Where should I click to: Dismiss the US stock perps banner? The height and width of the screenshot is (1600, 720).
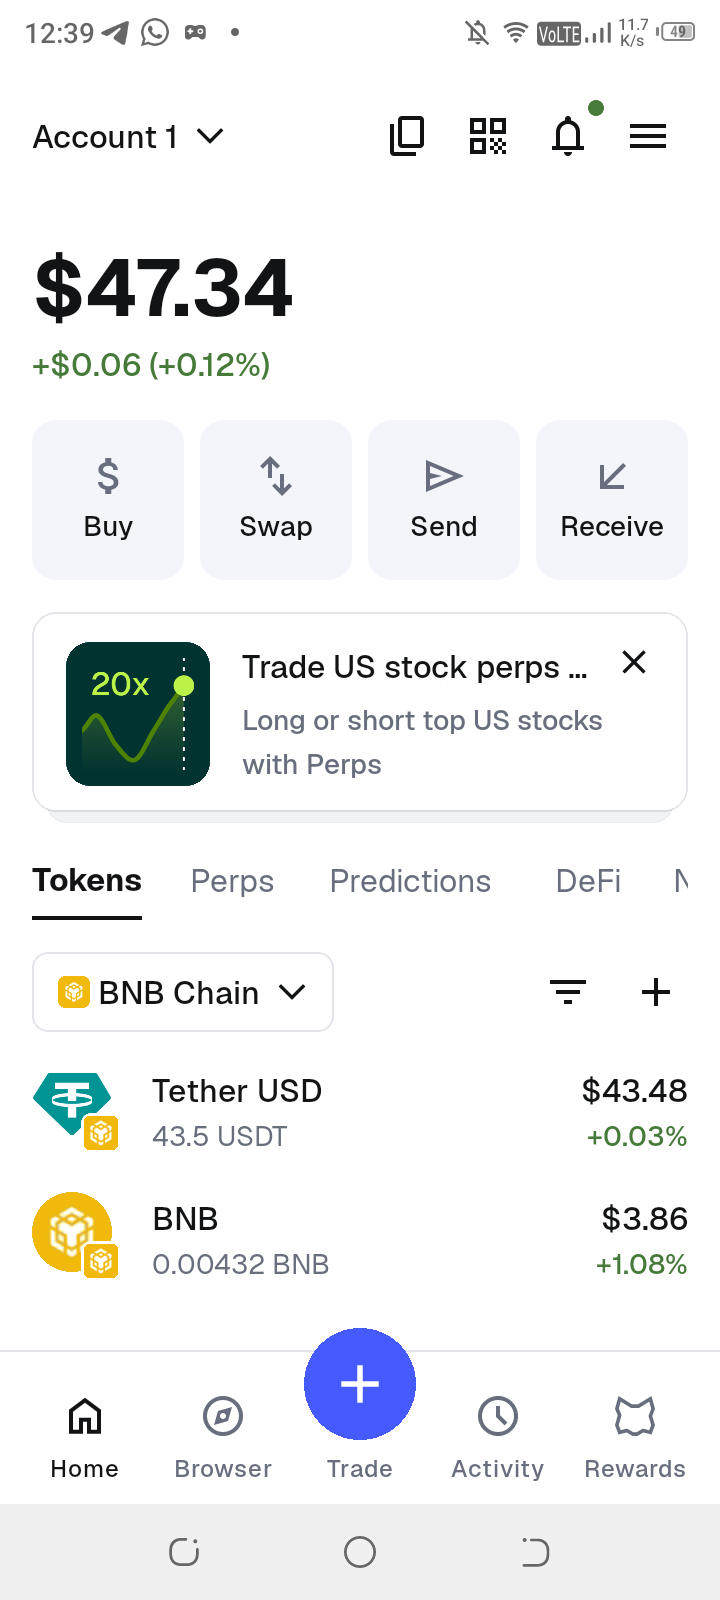634,662
